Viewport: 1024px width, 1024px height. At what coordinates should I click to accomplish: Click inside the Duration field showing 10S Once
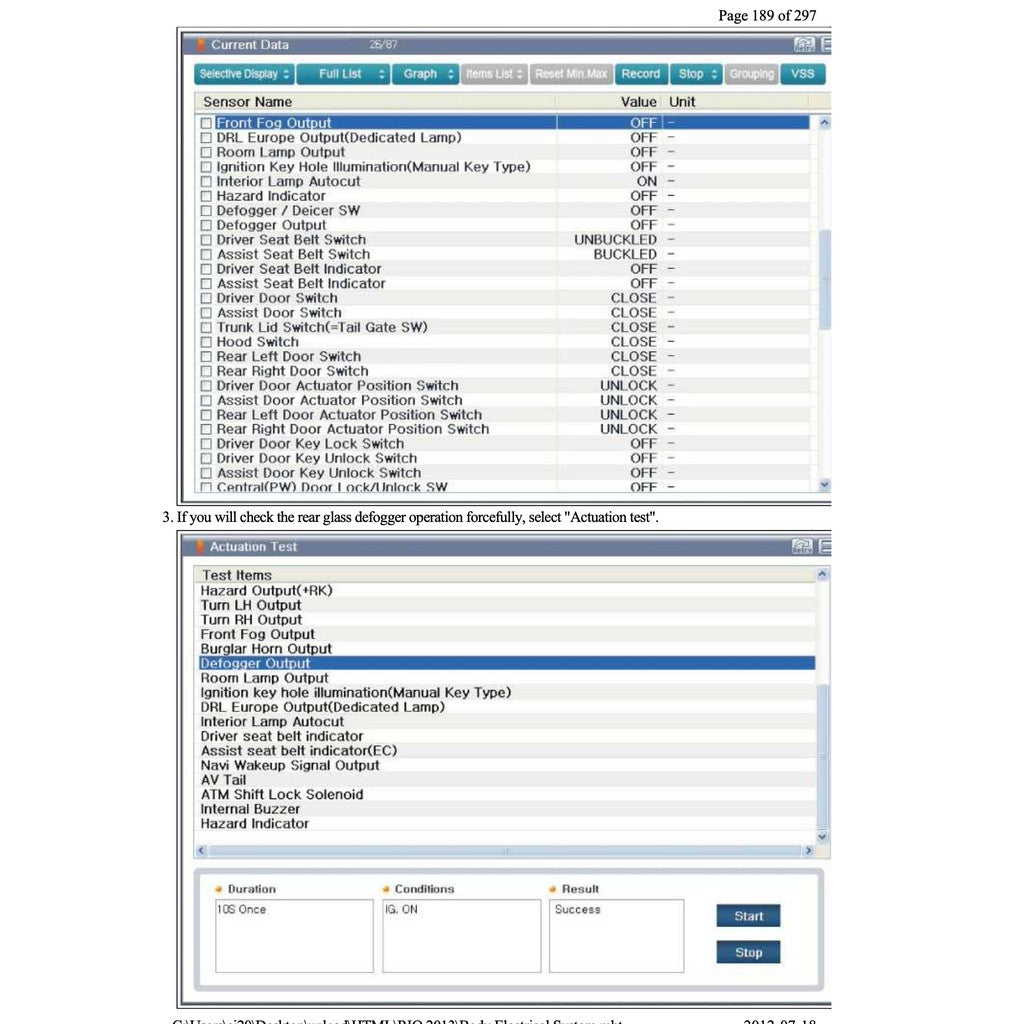pyautogui.click(x=292, y=935)
